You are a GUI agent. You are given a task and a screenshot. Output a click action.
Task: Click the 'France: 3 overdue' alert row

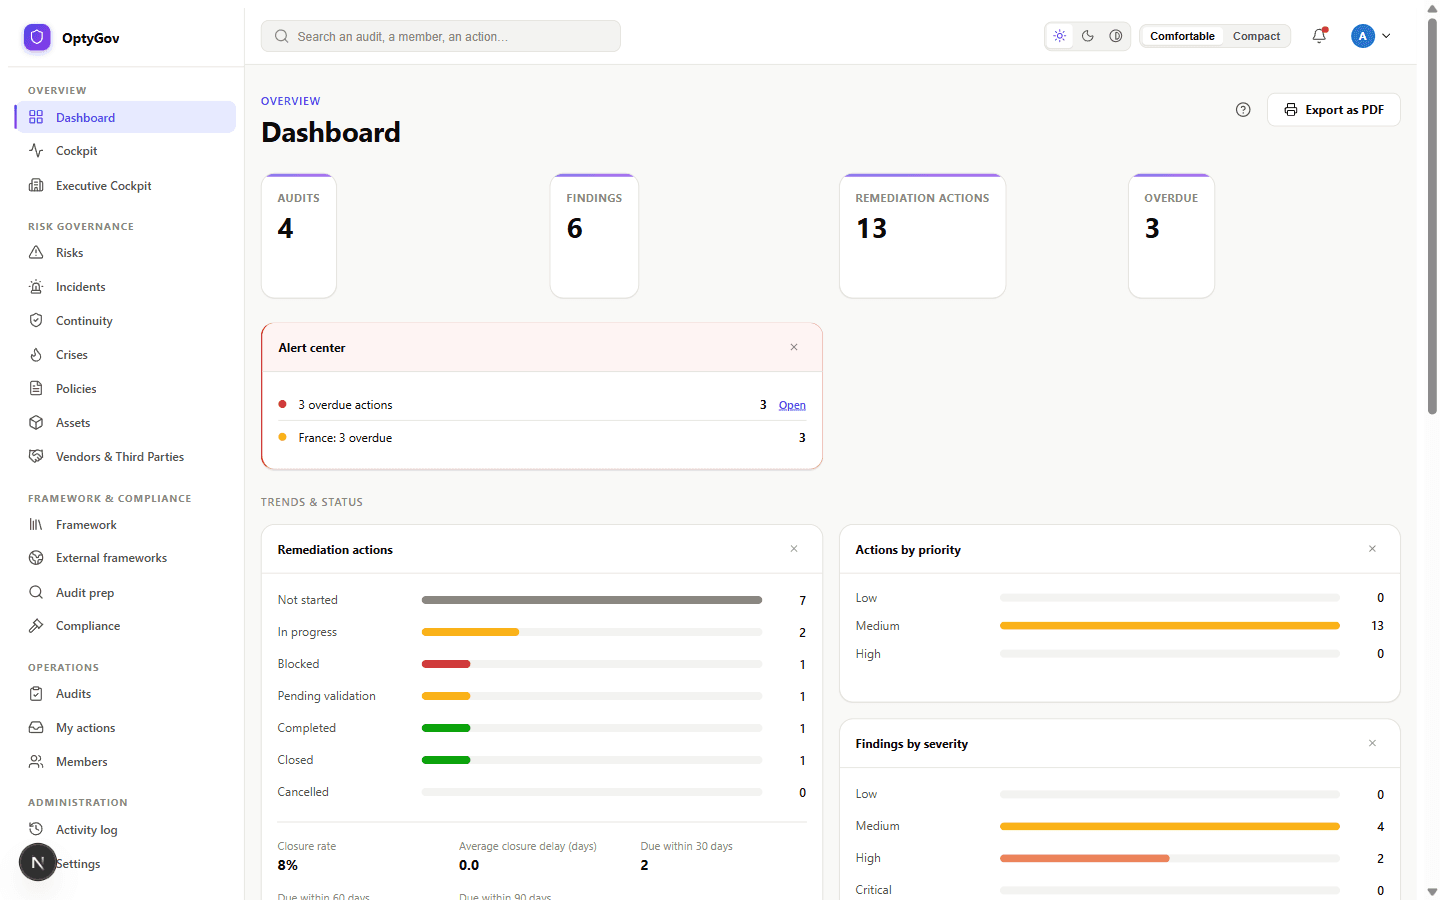click(x=542, y=438)
